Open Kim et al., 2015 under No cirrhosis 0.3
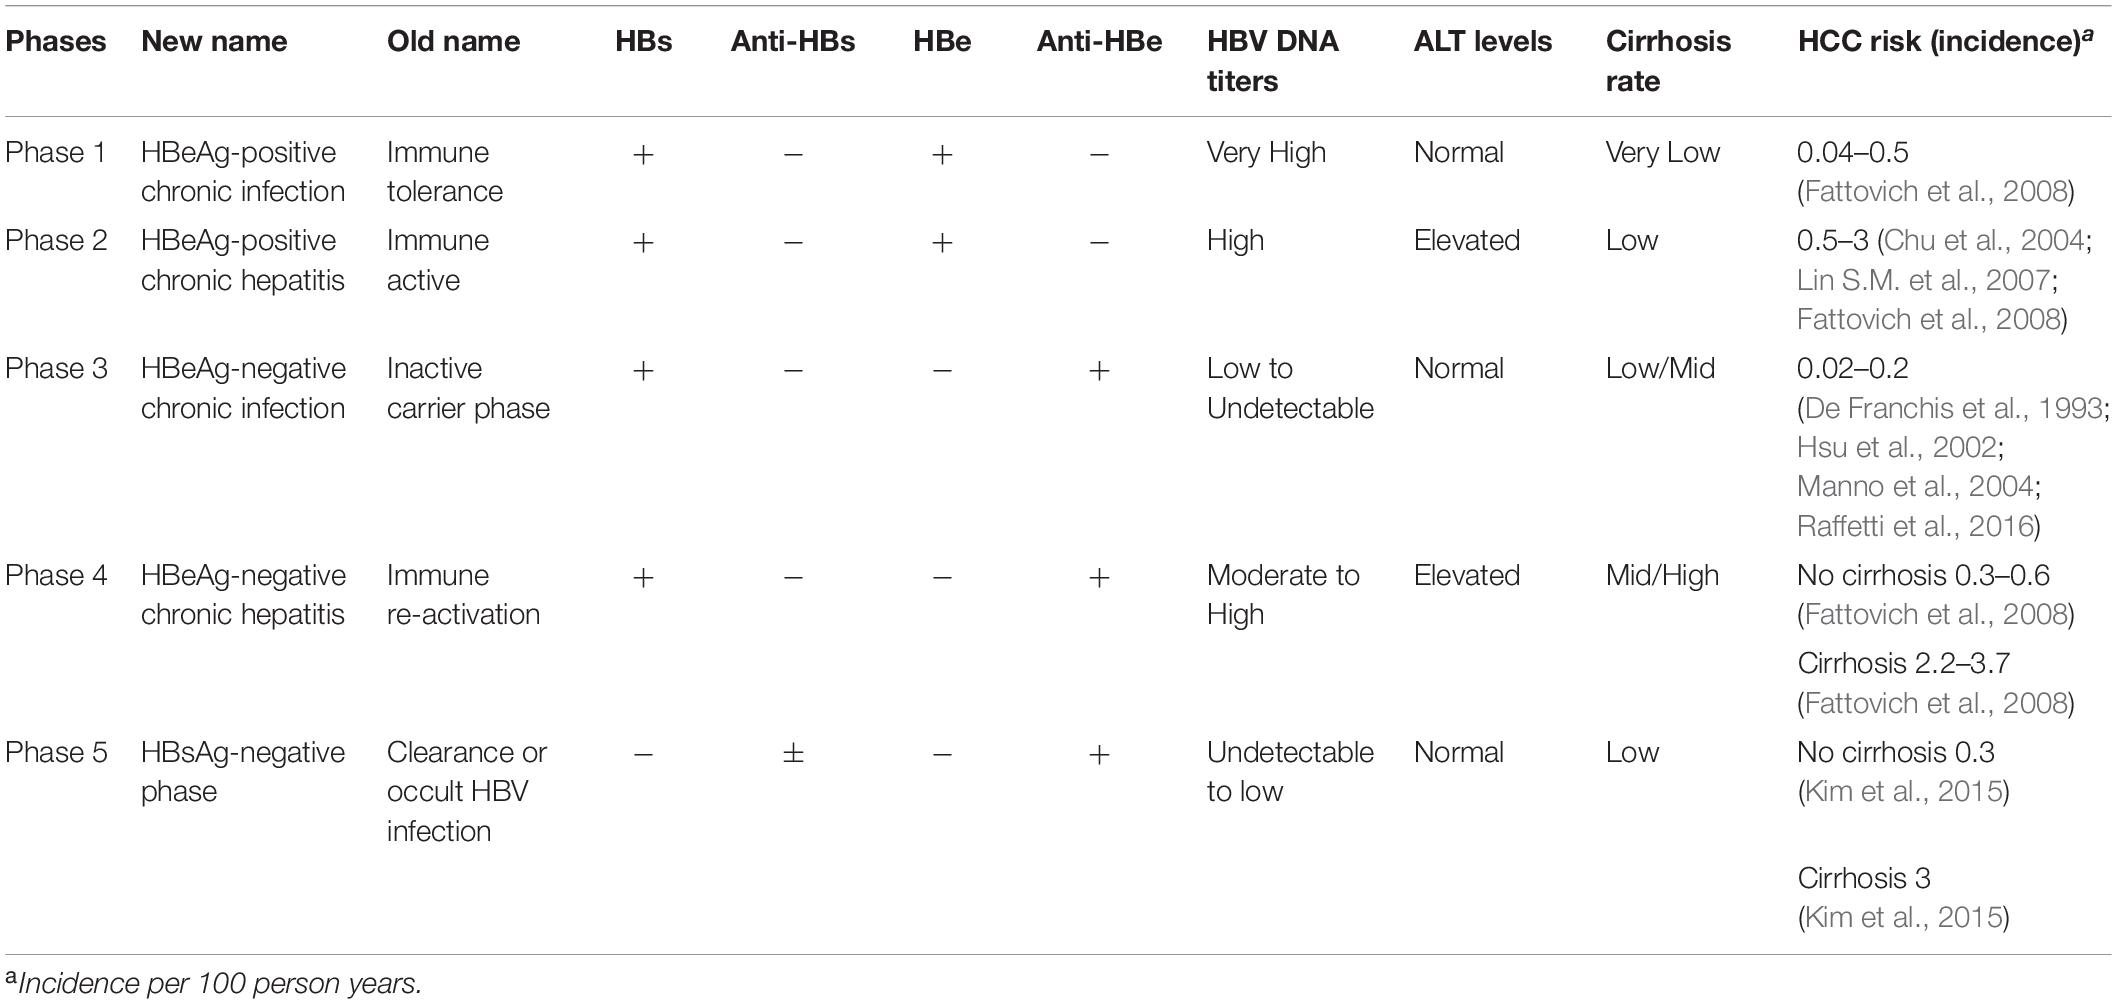2117x1004 pixels. [x=1904, y=792]
